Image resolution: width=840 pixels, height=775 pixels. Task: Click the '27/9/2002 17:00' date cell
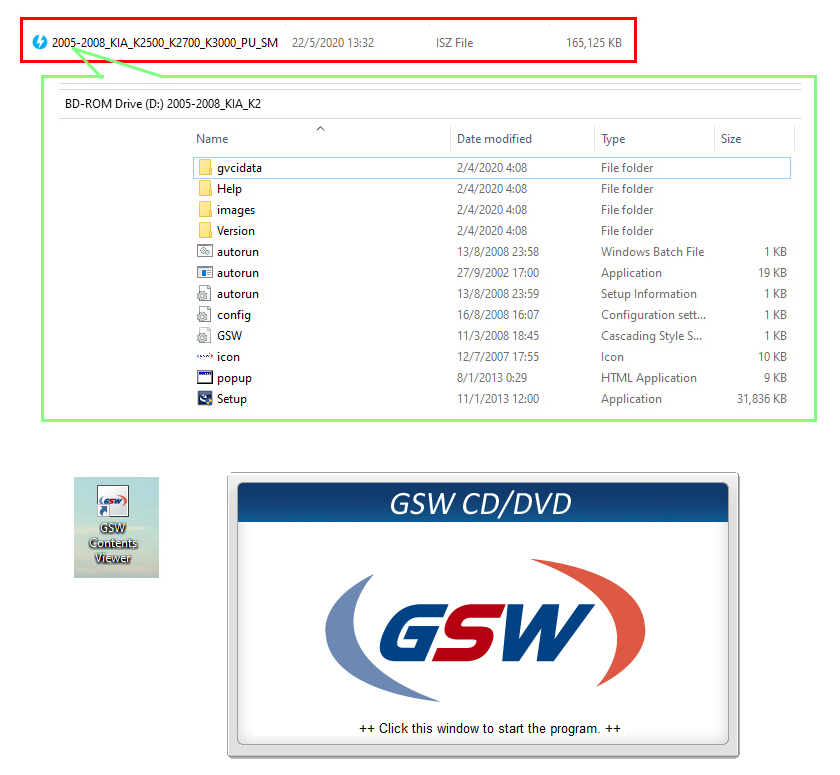click(498, 273)
